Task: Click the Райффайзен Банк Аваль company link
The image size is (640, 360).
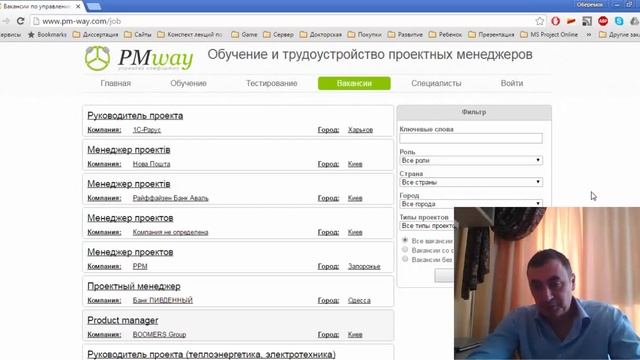Action: (x=171, y=198)
